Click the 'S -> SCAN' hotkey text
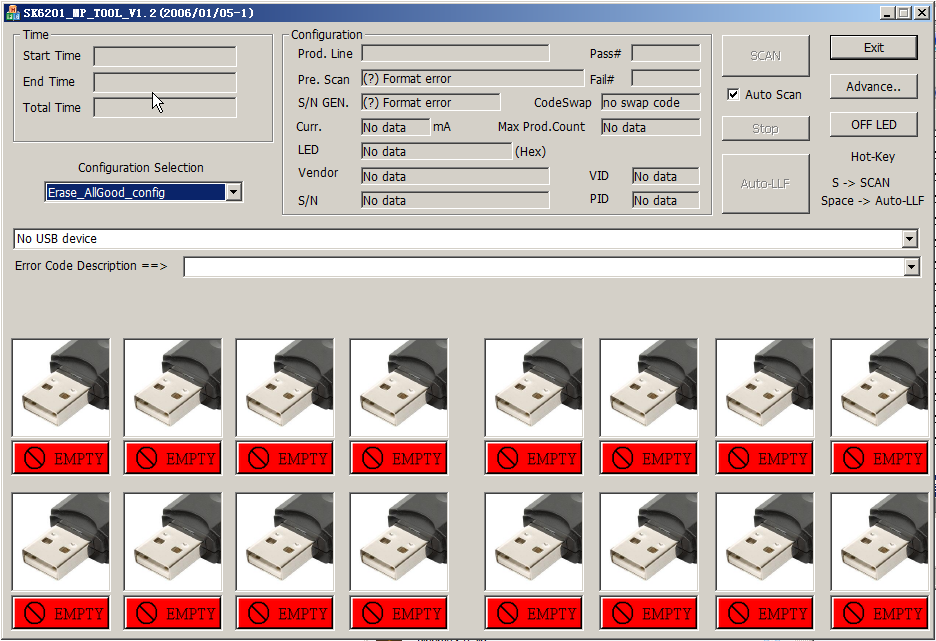Viewport: 936px width, 641px height. (x=861, y=183)
